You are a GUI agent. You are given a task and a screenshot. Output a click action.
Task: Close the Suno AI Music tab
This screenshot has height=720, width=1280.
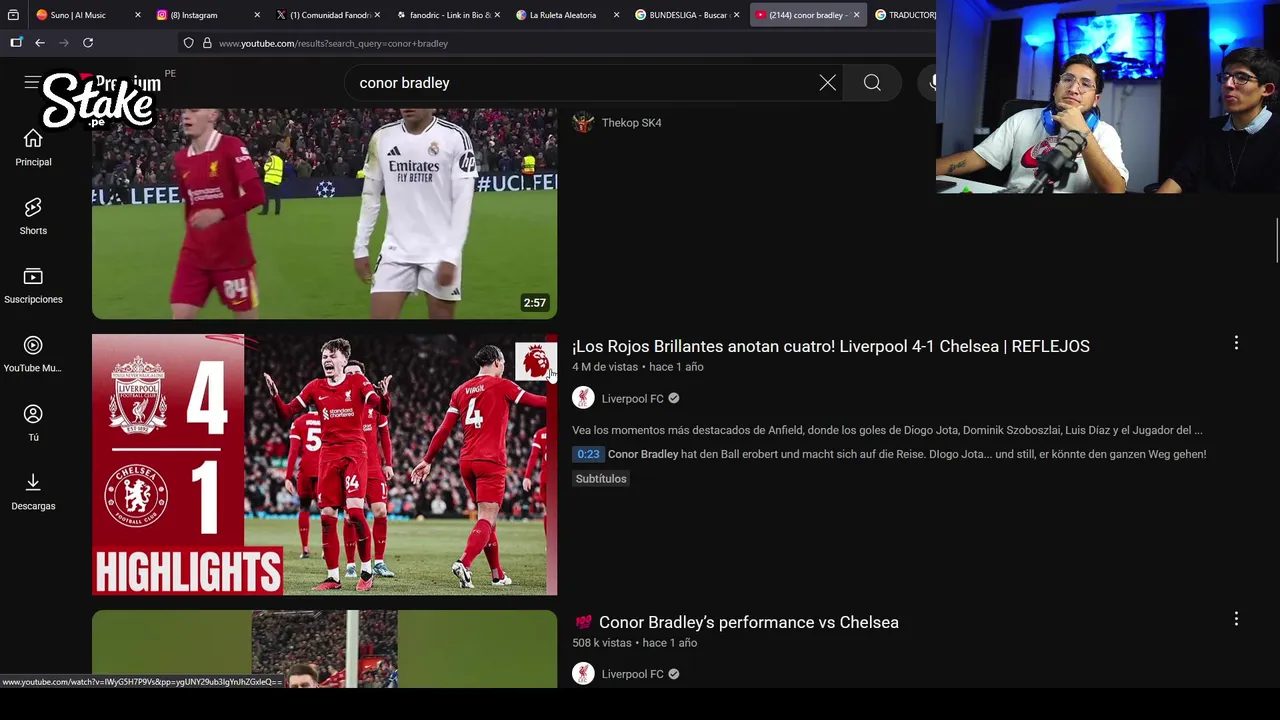pyautogui.click(x=138, y=15)
